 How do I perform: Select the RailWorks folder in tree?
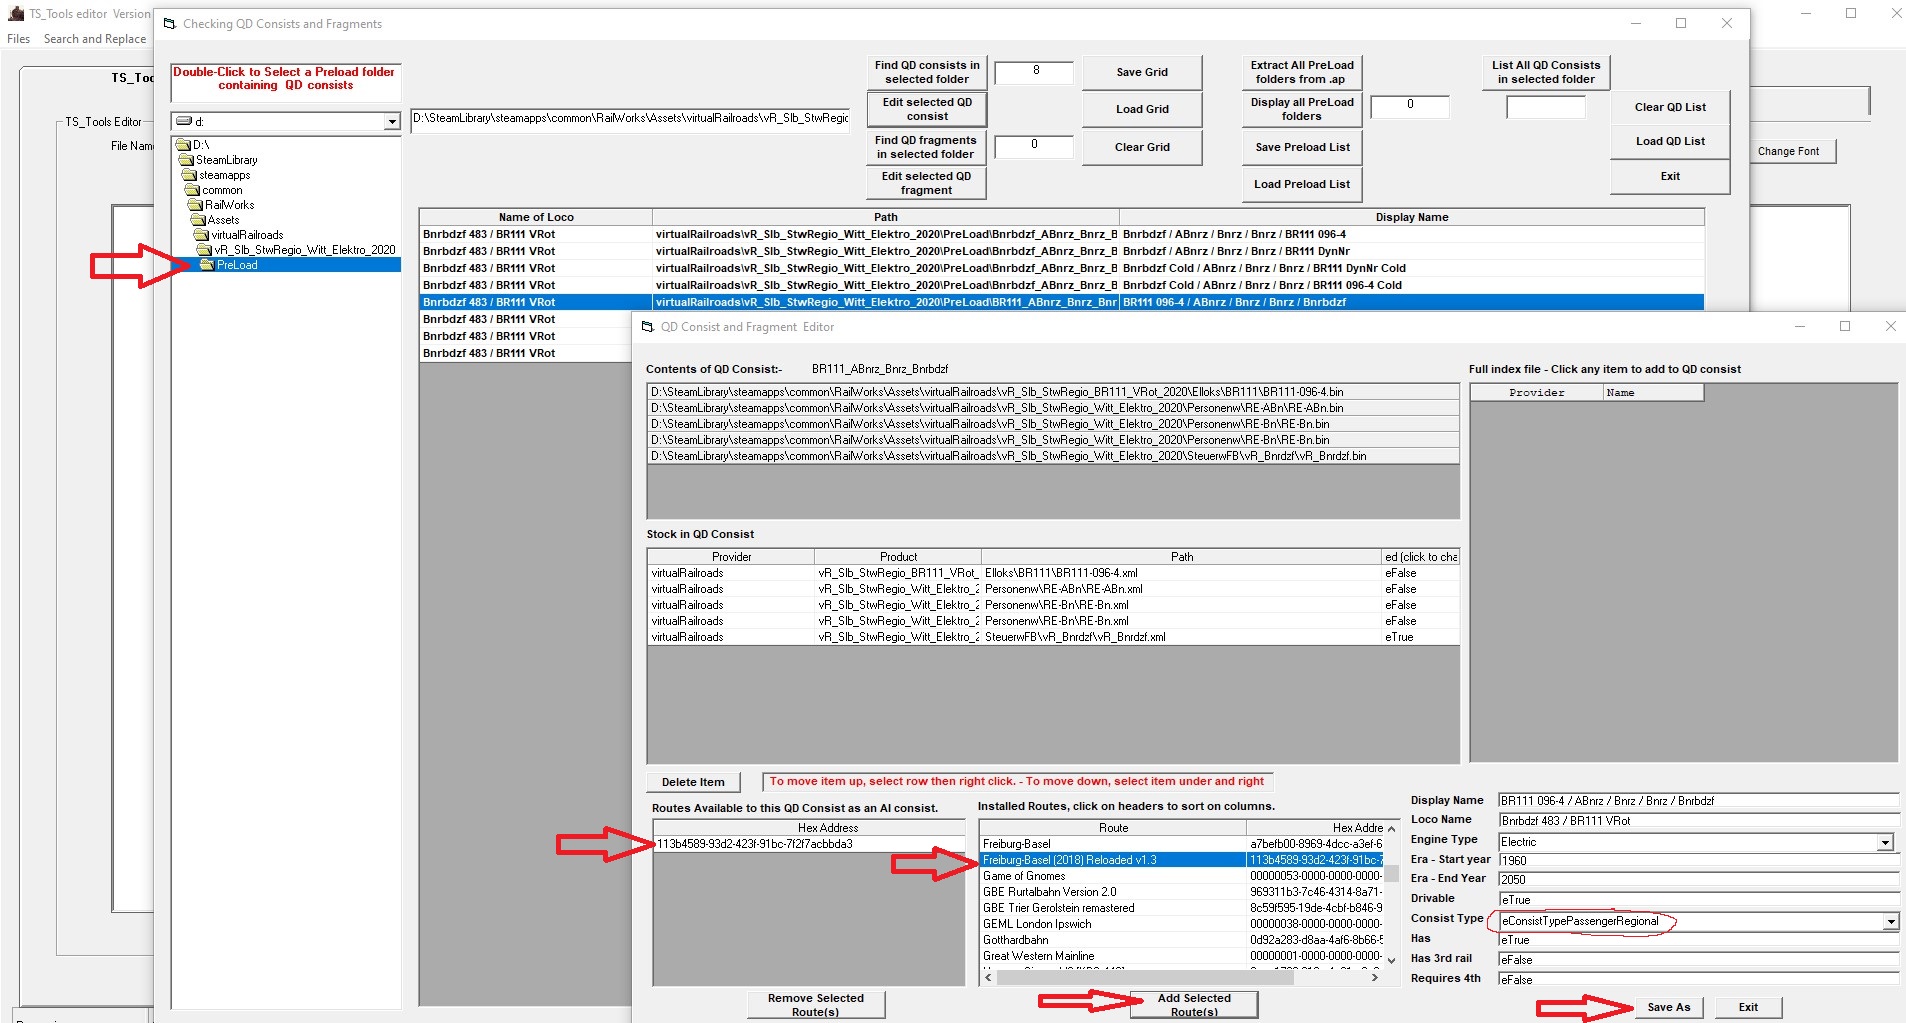[229, 205]
